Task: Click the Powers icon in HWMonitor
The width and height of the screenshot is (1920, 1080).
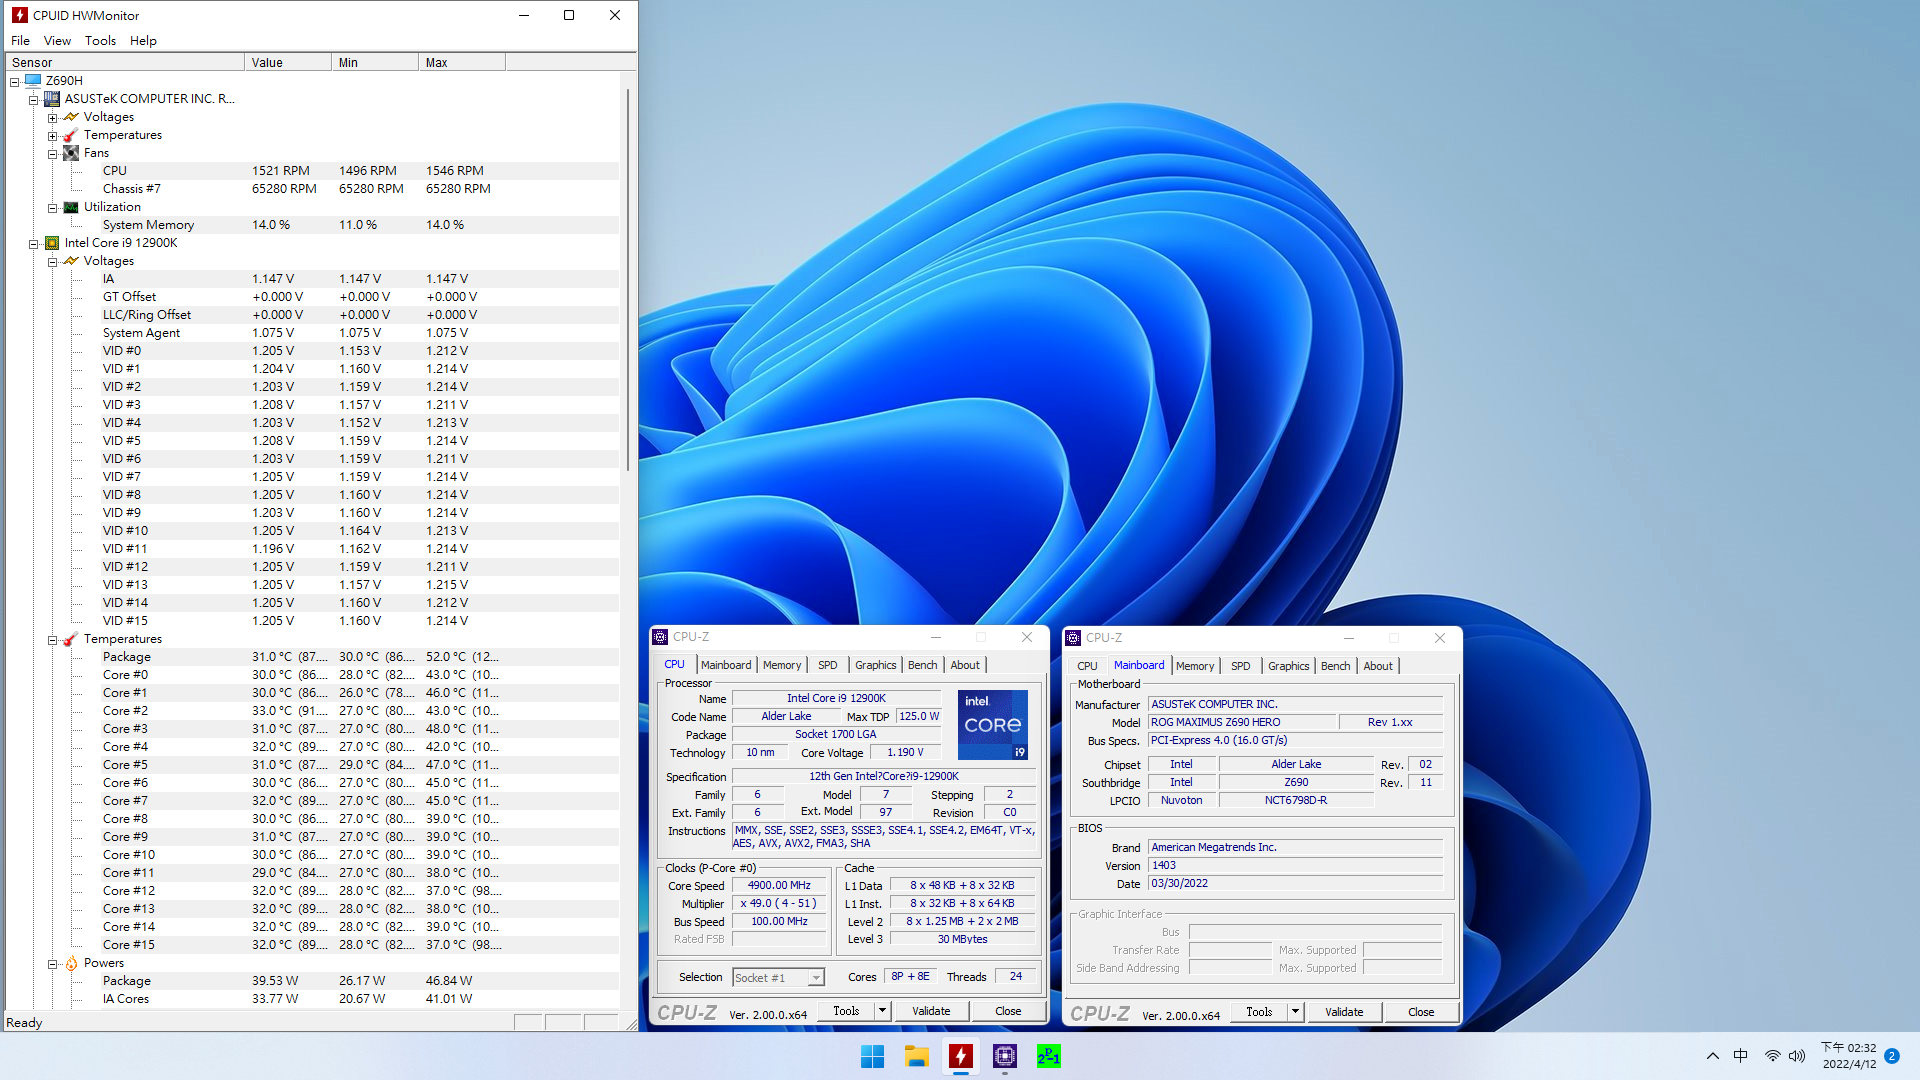Action: [x=70, y=962]
